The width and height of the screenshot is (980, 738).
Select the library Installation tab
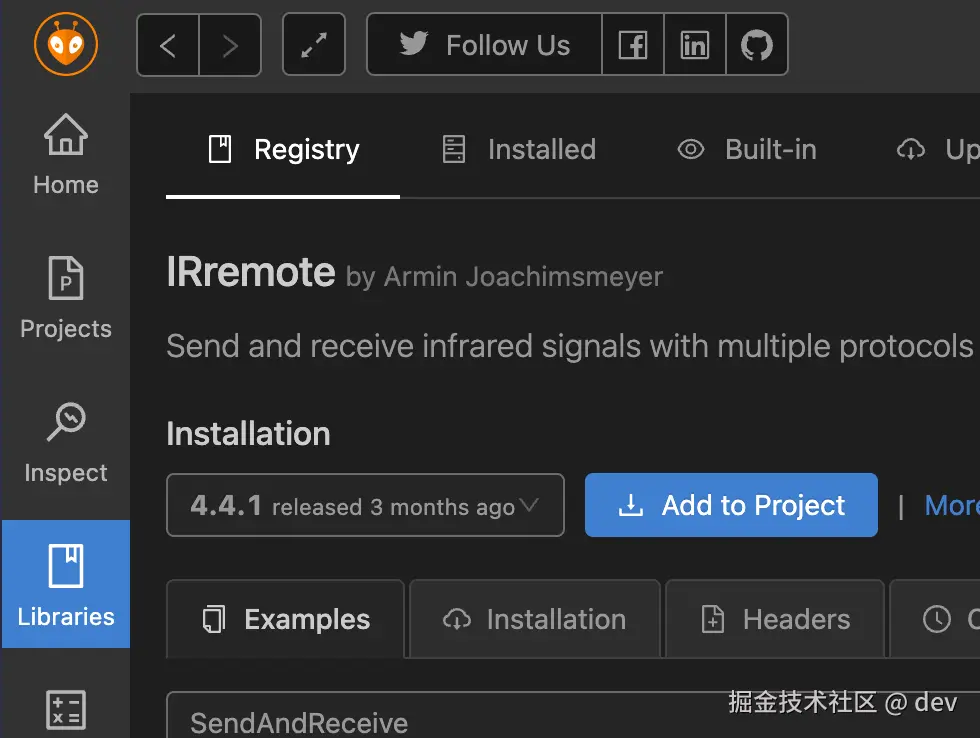(535, 619)
